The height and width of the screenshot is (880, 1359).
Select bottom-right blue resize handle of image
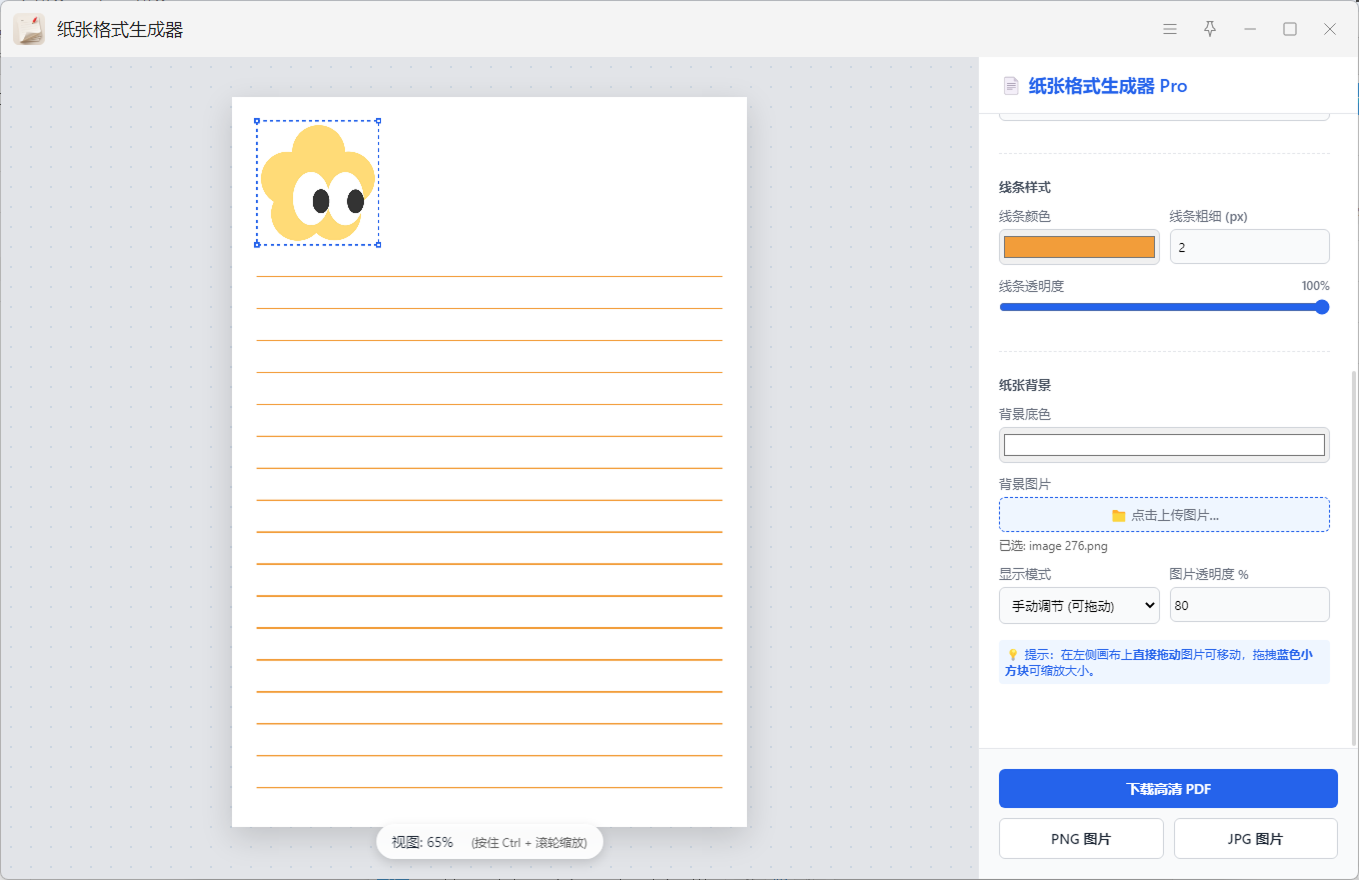tap(378, 244)
